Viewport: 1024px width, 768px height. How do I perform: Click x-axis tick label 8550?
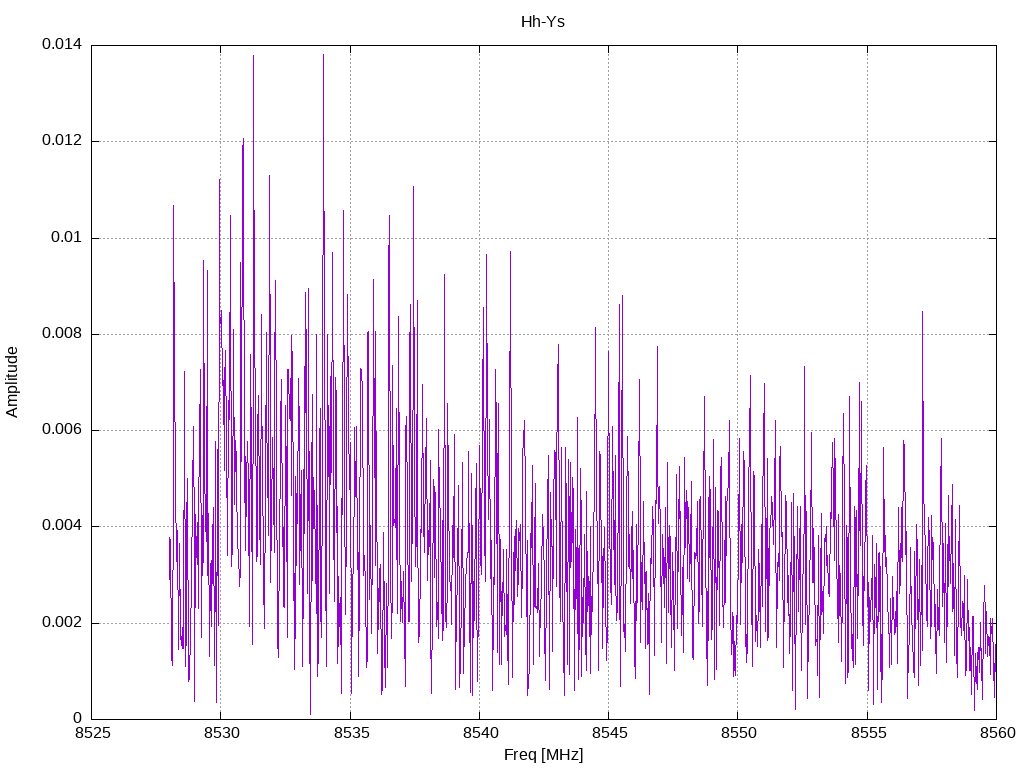pyautogui.click(x=739, y=733)
